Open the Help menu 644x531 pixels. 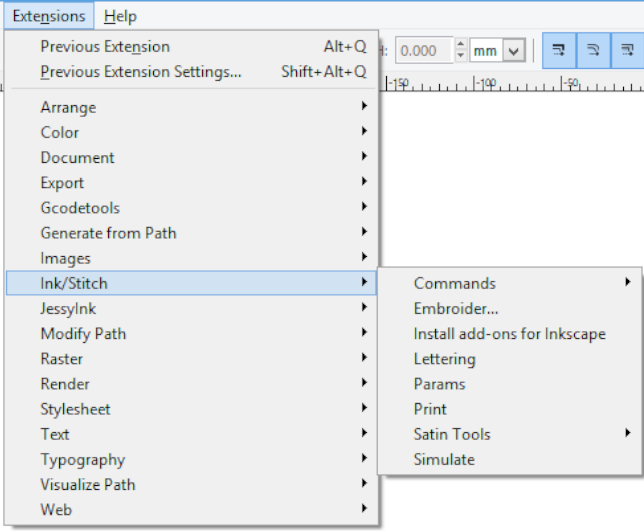coord(120,16)
